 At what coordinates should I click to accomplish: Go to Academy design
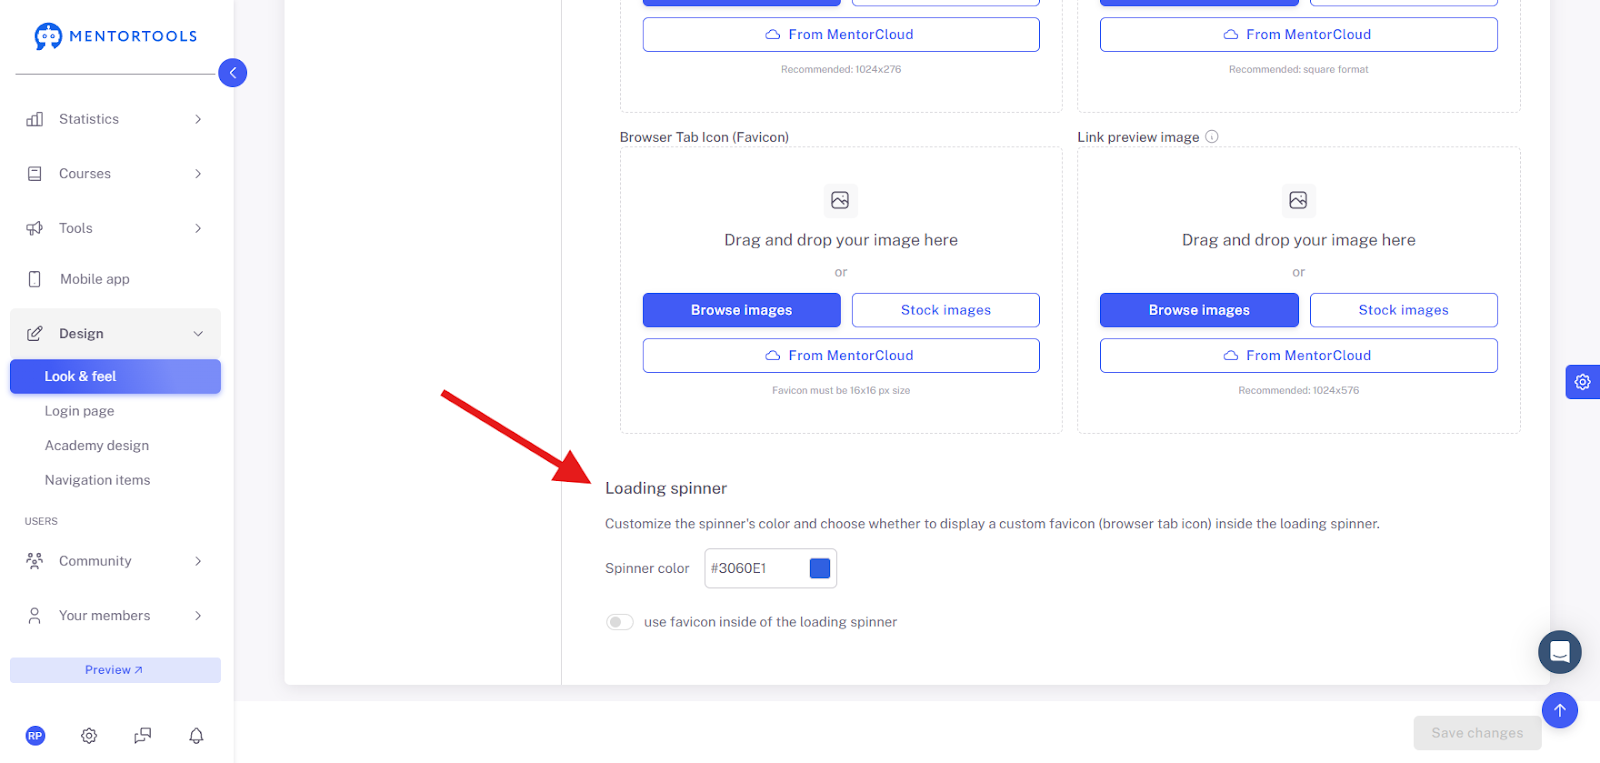(97, 446)
